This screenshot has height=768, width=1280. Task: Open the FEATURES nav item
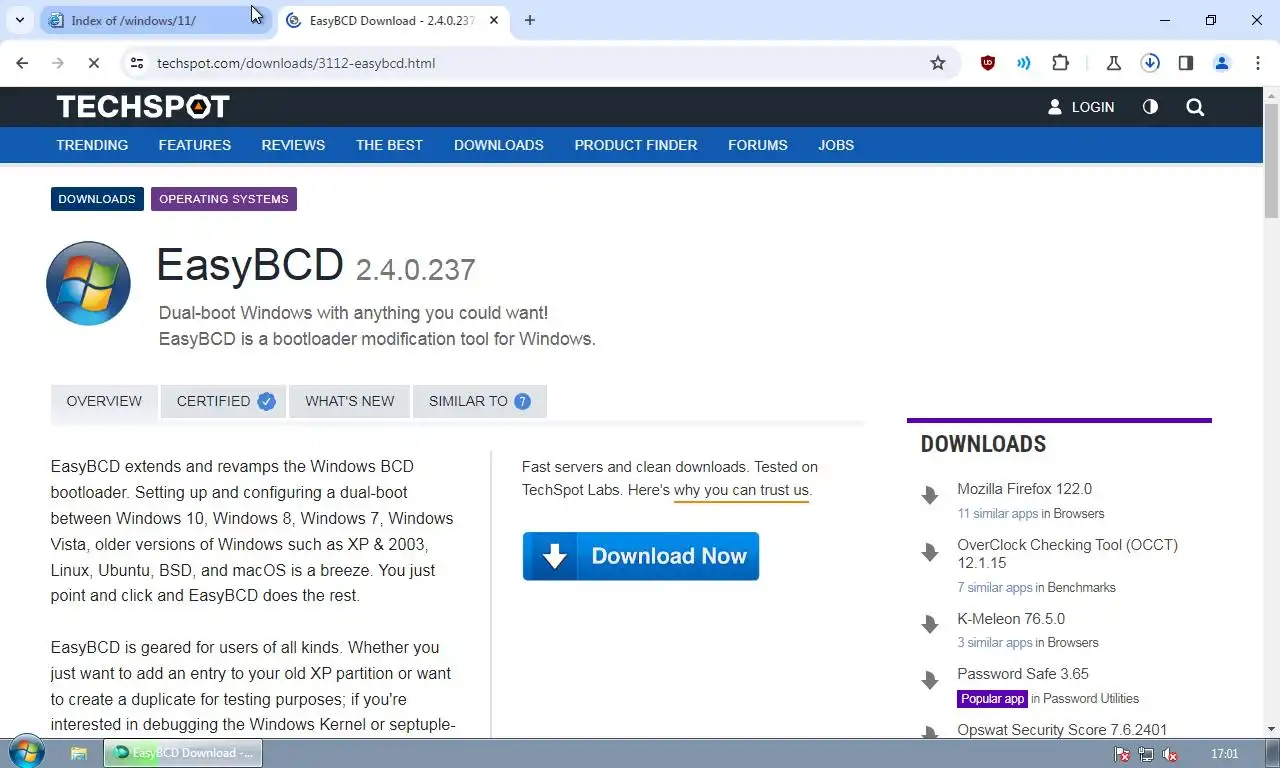point(195,145)
